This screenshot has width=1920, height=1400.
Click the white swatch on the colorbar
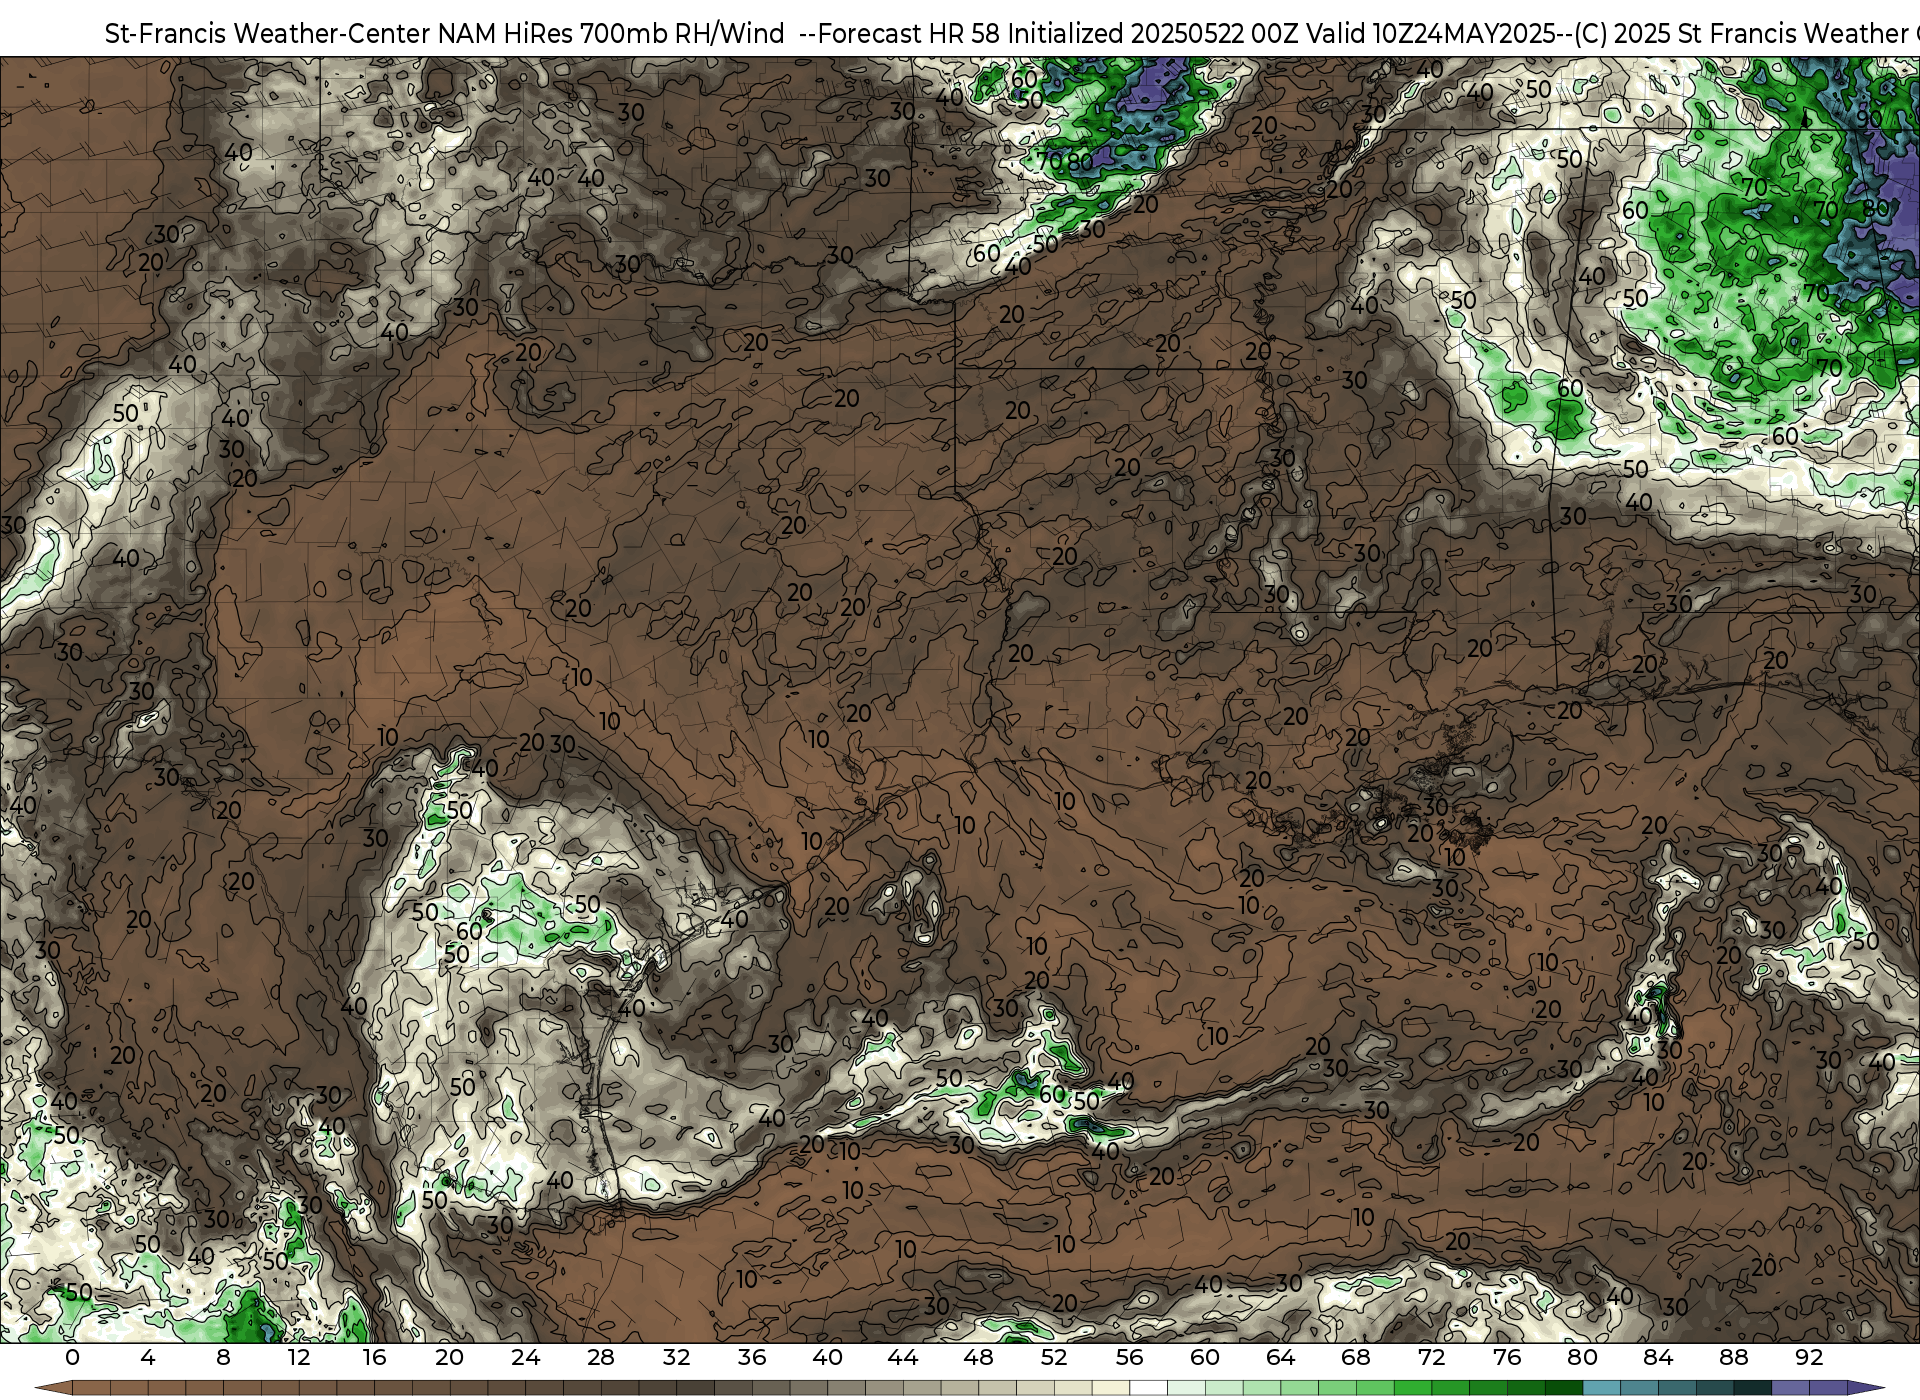coord(1148,1388)
